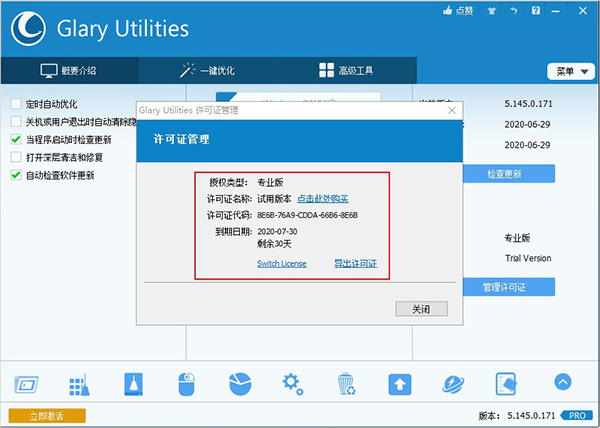The width and height of the screenshot is (600, 428).
Task: Click version number 5.145.0.171 in right panel
Action: [528, 104]
